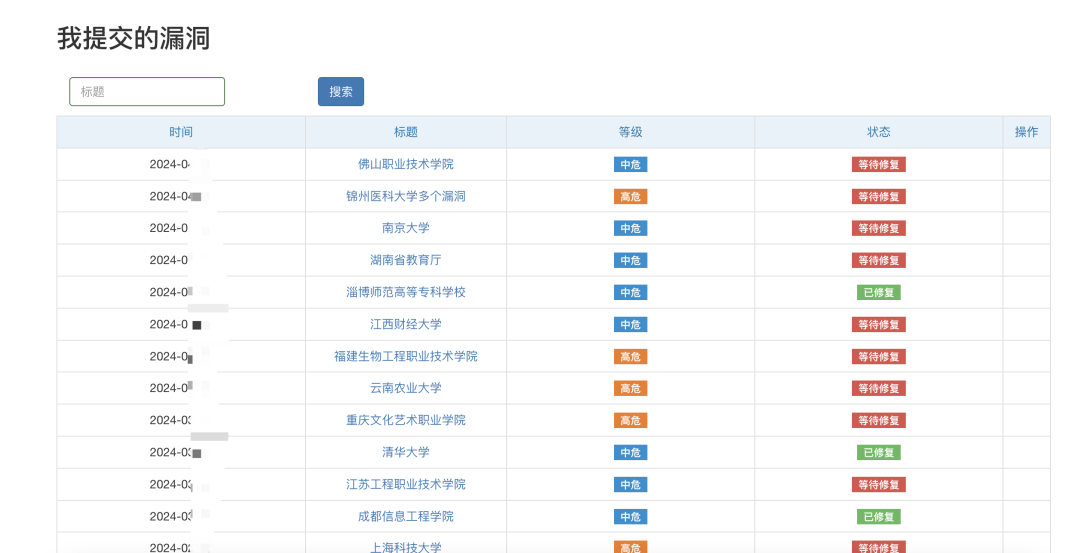Click the 我提交的漏洞 page heading
1080x553 pixels.
click(133, 39)
